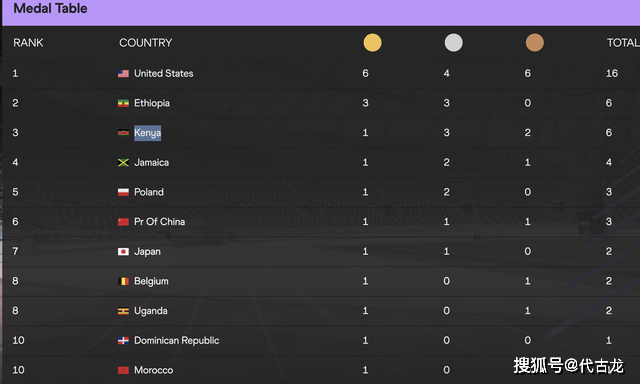Sort by the RANK column header
This screenshot has height=384, width=640.
28,42
